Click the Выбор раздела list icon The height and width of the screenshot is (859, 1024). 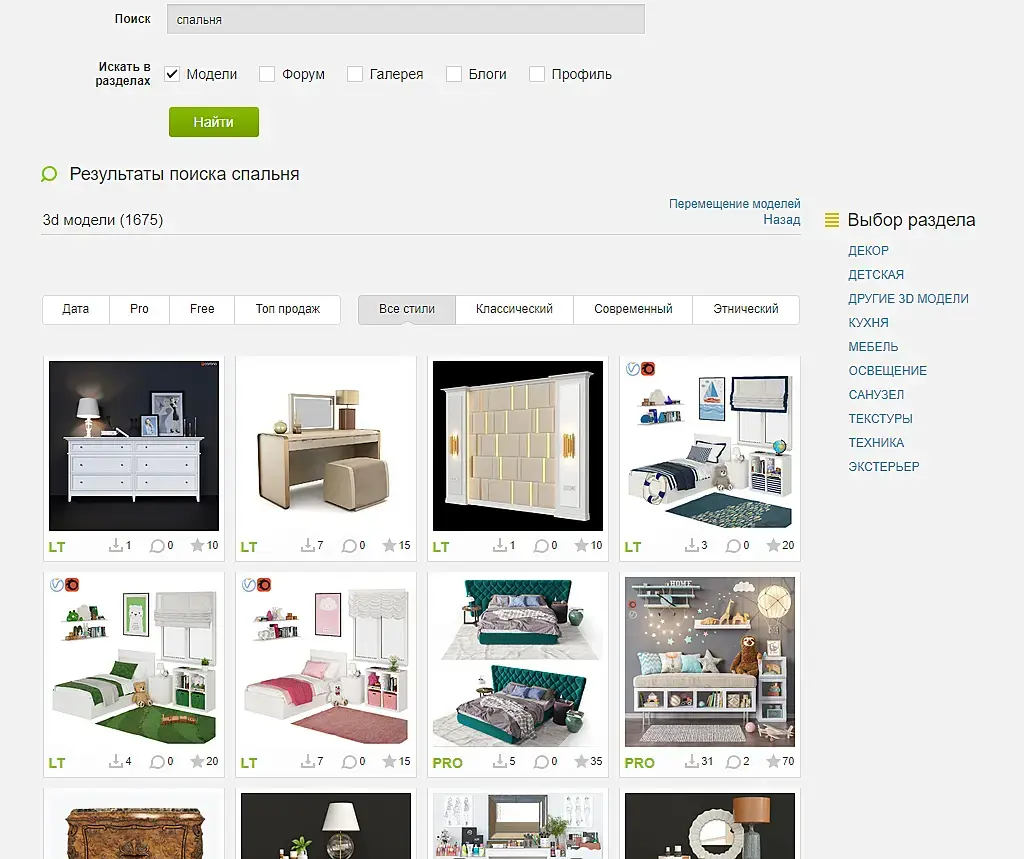point(831,220)
